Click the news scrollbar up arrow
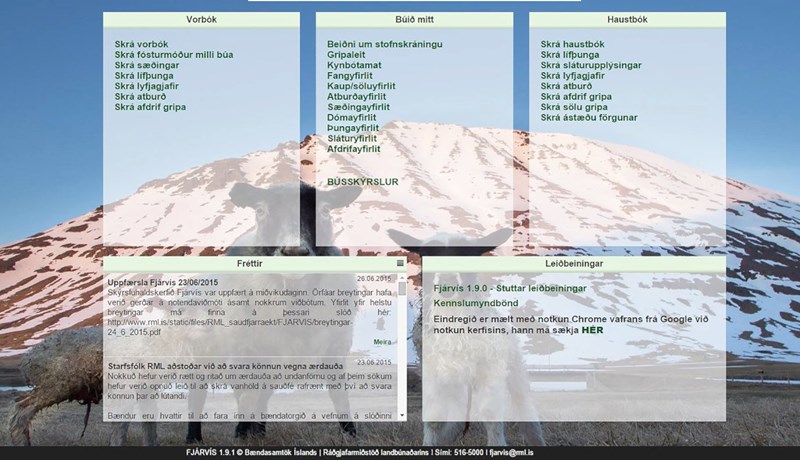 click(402, 277)
